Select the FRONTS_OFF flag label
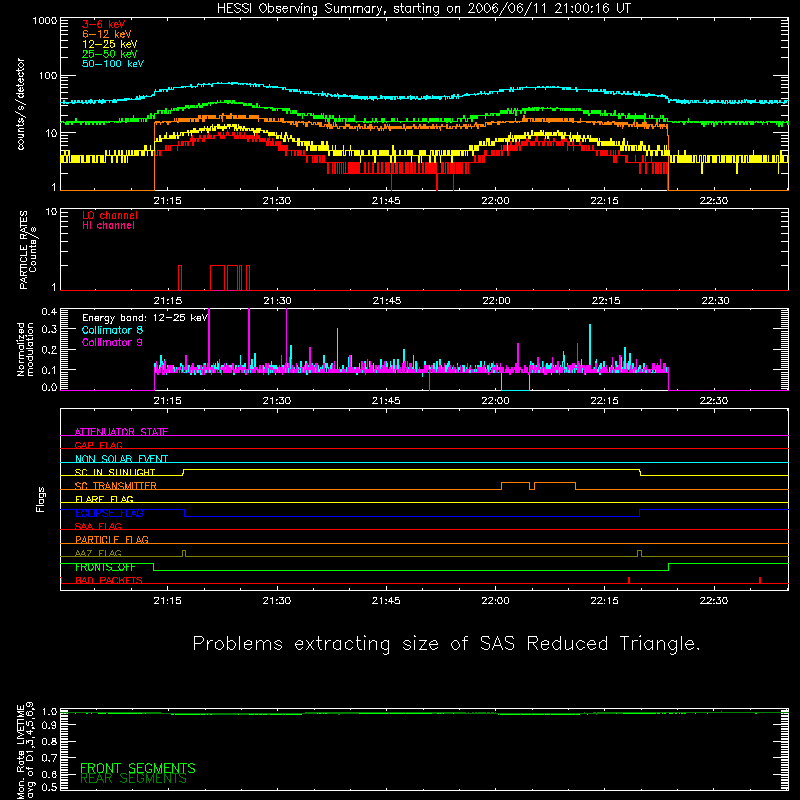Screen dimensions: 800x800 (x=105, y=567)
